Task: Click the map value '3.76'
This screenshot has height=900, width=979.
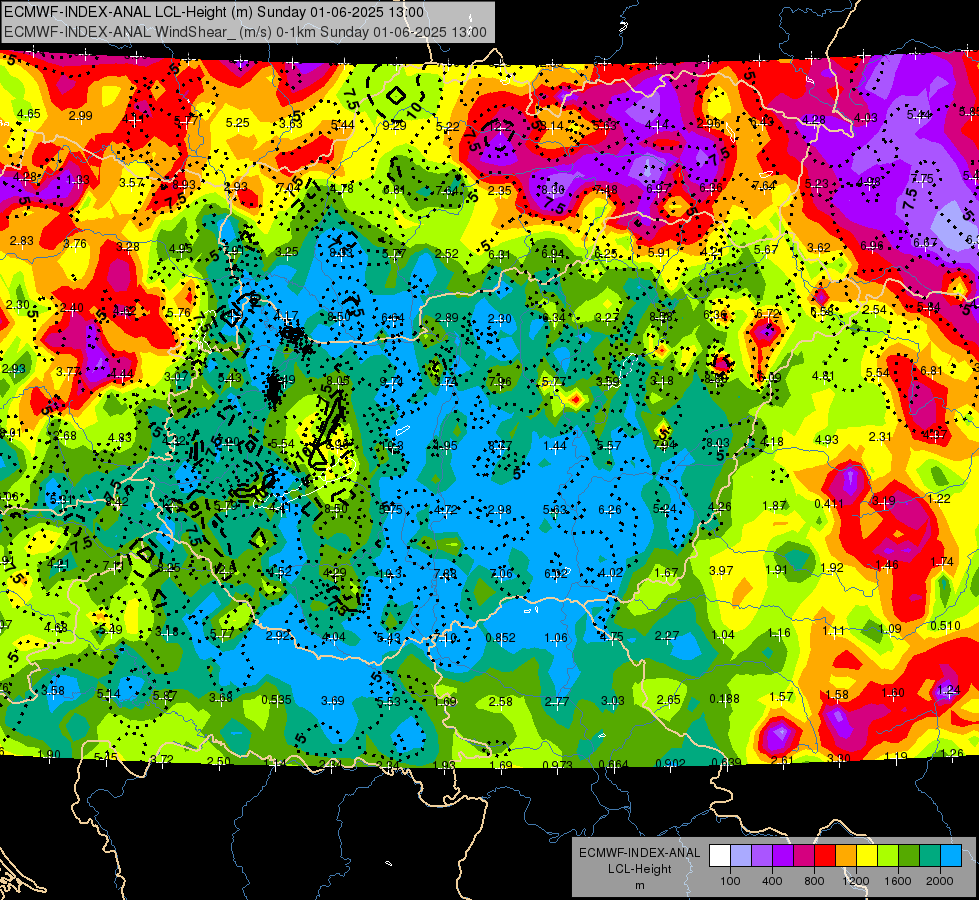Action: [x=75, y=244]
